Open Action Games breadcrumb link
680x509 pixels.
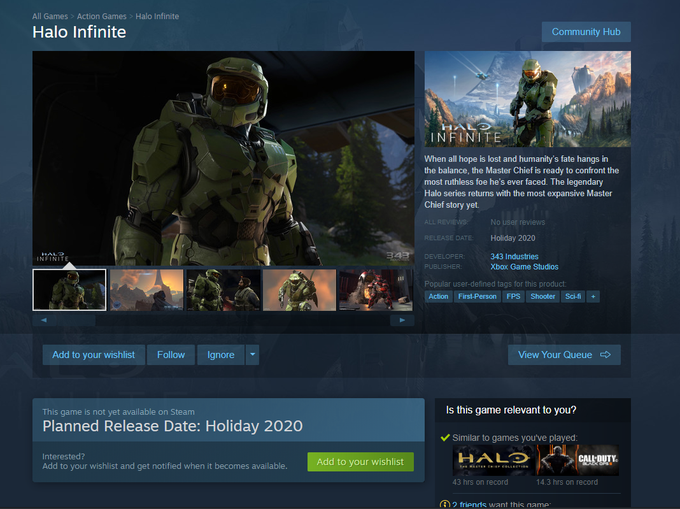click(101, 16)
